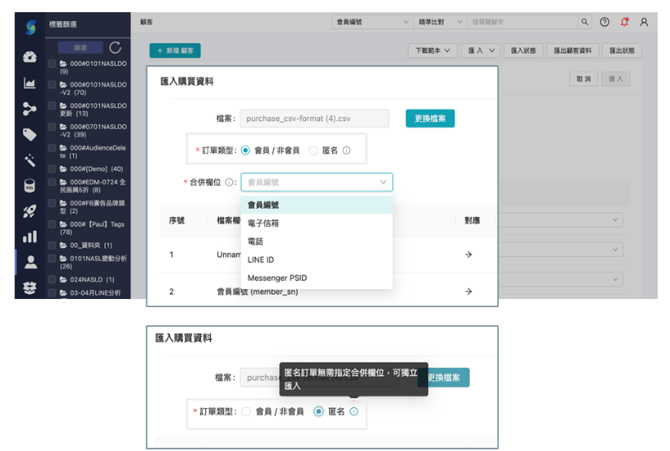Open the line chart analytics sidebar icon
This screenshot has height=451, width=670.
[30, 83]
